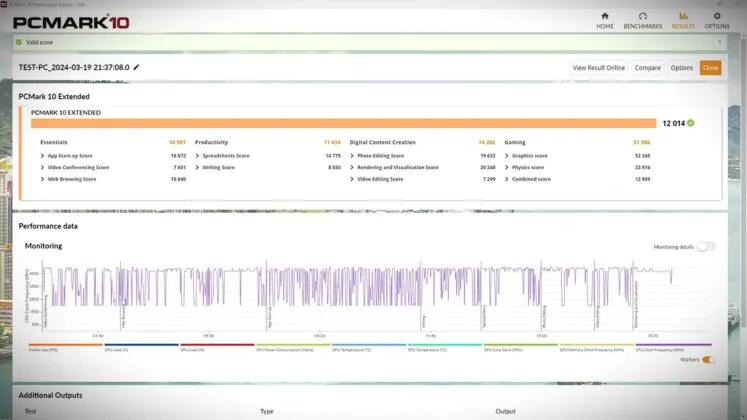Click the green check next to 12 014
This screenshot has width=747, height=420.
click(691, 123)
